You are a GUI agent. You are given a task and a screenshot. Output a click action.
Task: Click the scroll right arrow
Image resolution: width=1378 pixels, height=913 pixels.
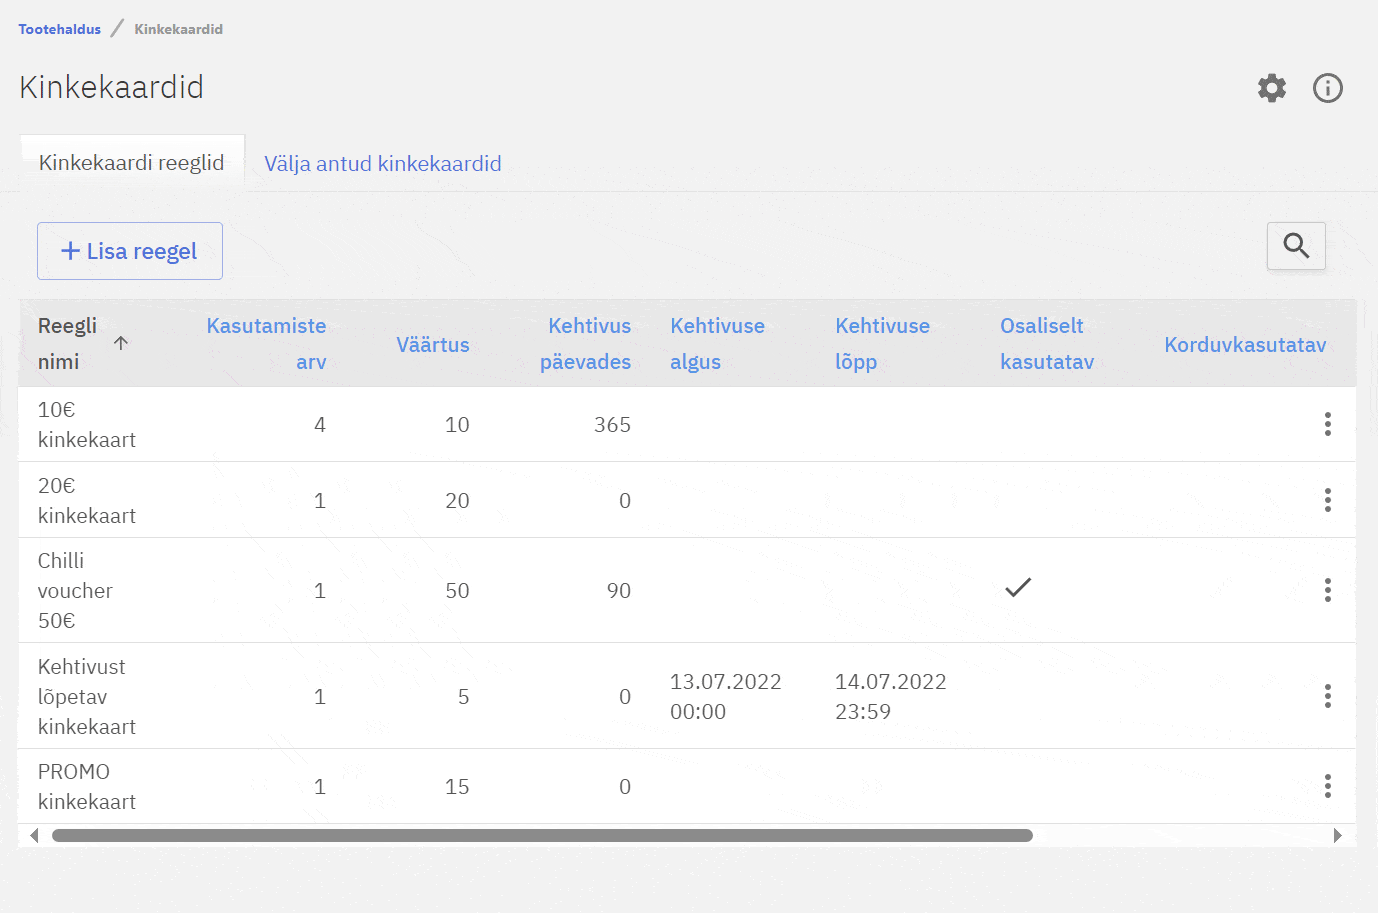(x=1337, y=836)
